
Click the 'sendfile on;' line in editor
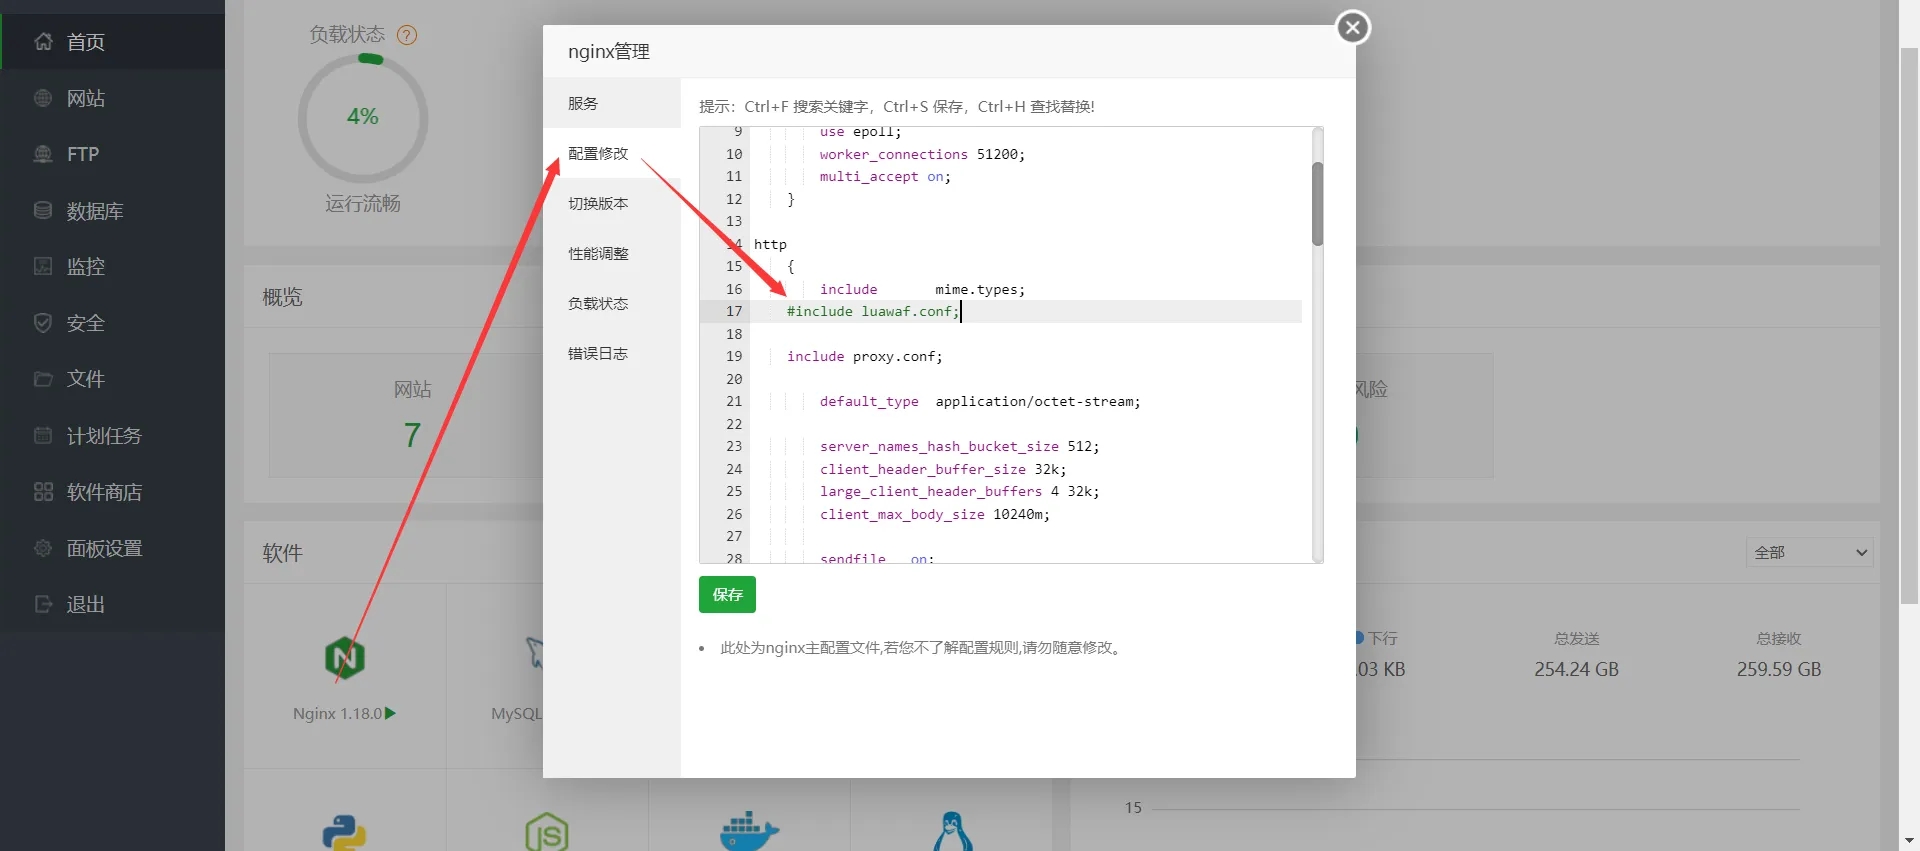tap(877, 558)
